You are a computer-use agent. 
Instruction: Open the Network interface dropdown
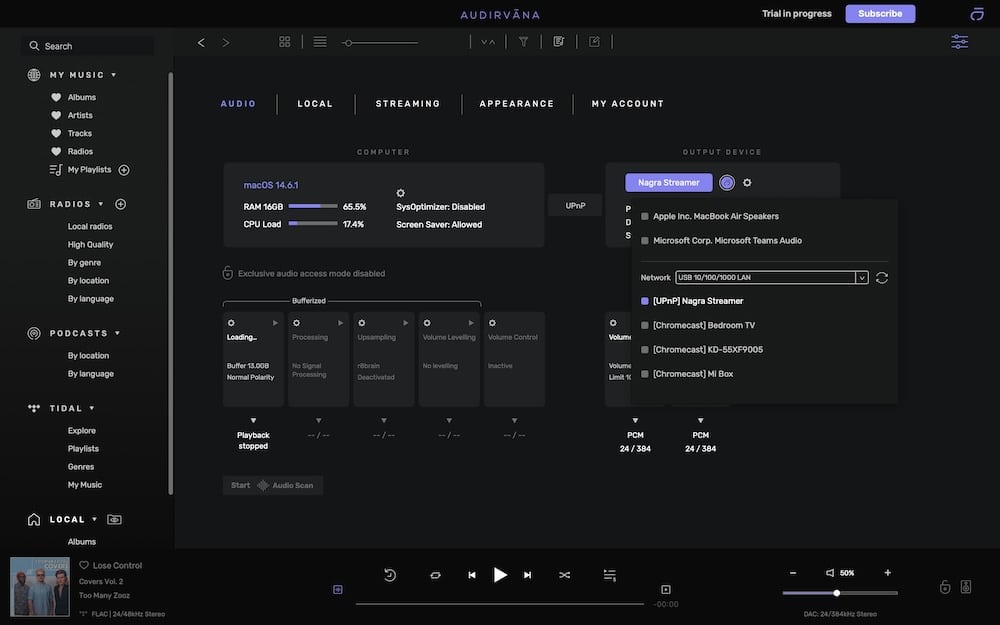(772, 277)
